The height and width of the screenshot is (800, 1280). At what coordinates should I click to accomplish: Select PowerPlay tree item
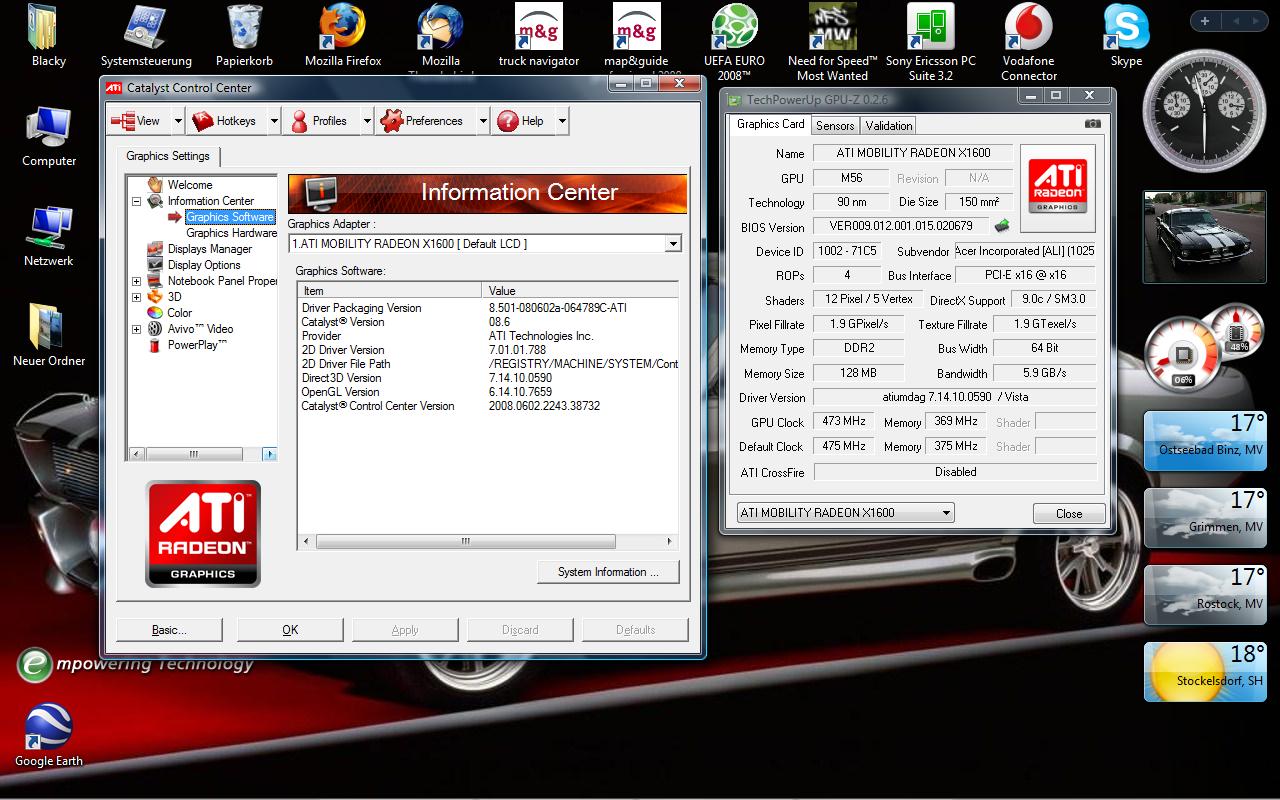(x=197, y=345)
